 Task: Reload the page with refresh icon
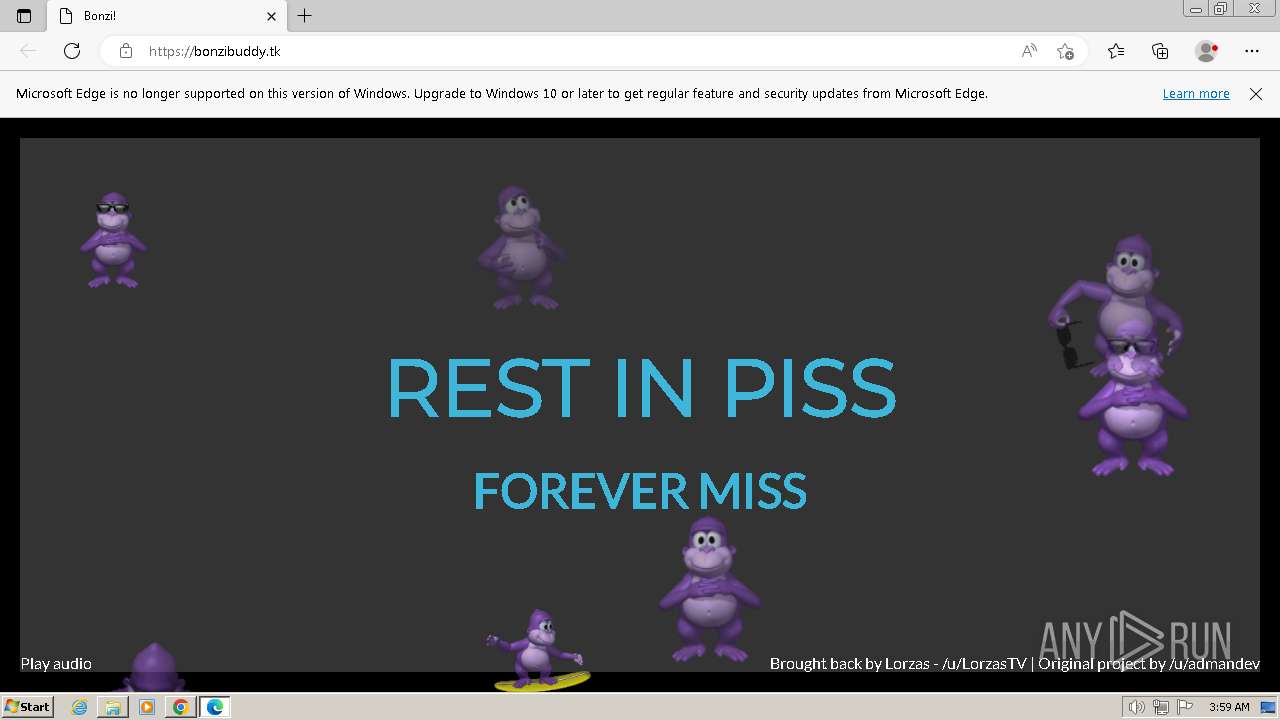click(72, 51)
